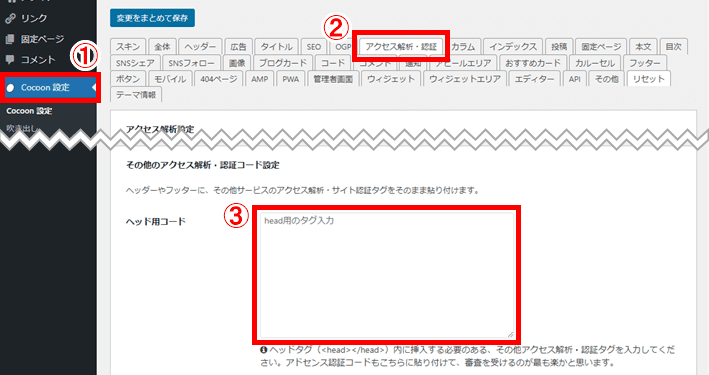Viewport: 709px width, 375px height.
Task: Open the 固定ページ settings tab
Action: coord(601,47)
